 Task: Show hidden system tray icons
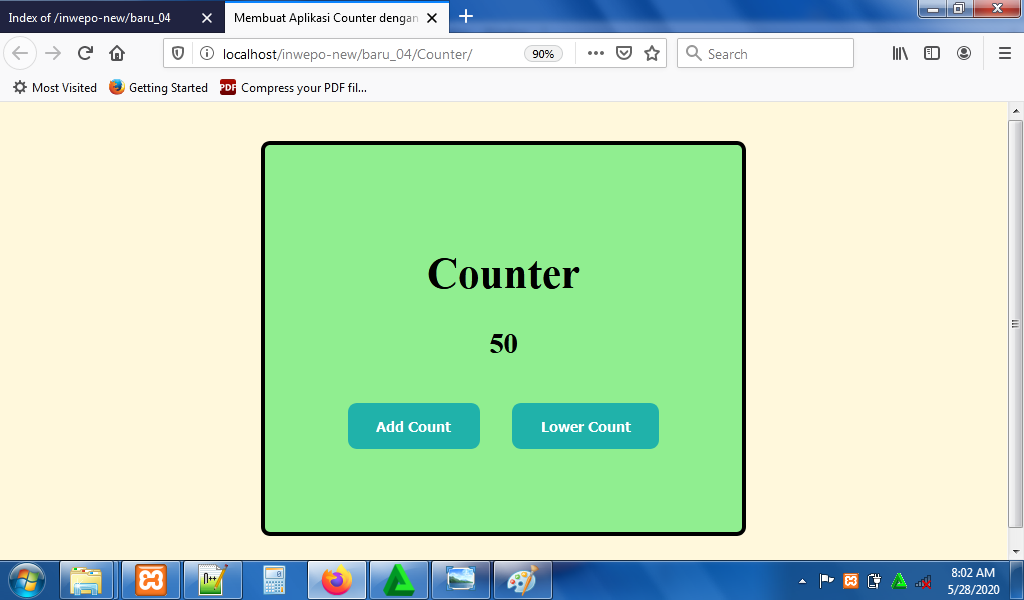803,580
